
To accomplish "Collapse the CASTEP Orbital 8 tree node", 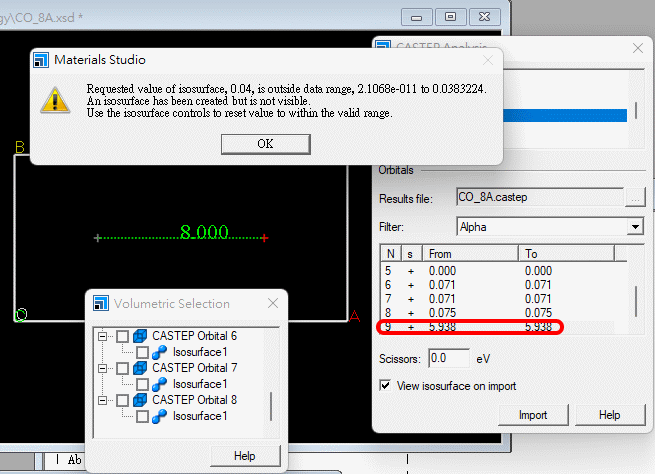I will tap(102, 400).
